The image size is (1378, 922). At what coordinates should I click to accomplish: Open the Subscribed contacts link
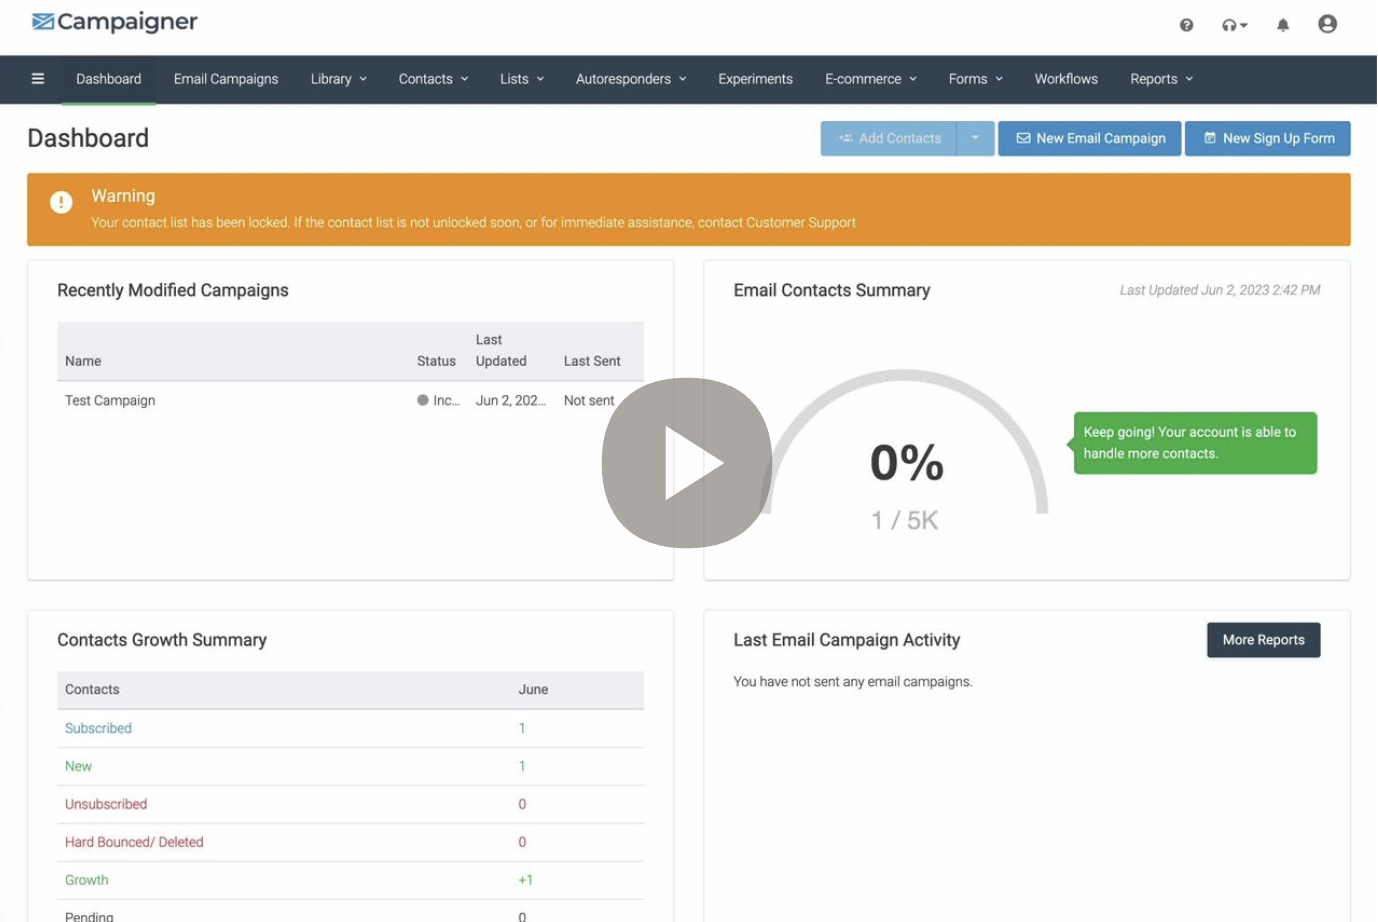(x=98, y=728)
